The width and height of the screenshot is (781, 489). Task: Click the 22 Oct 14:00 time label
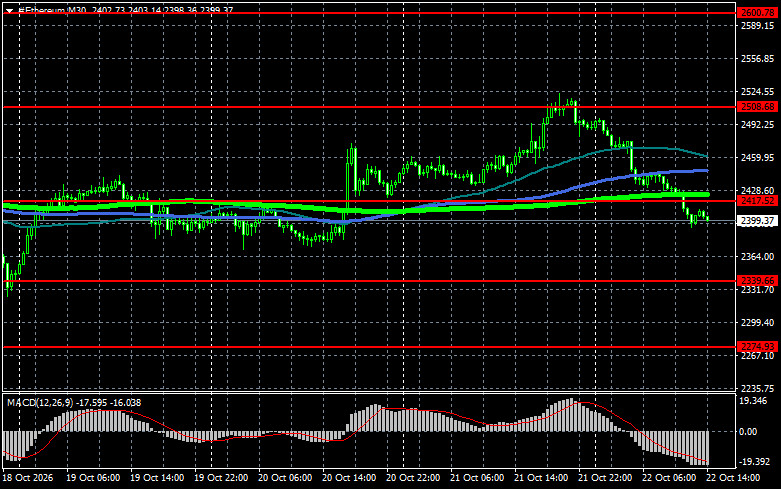733,478
